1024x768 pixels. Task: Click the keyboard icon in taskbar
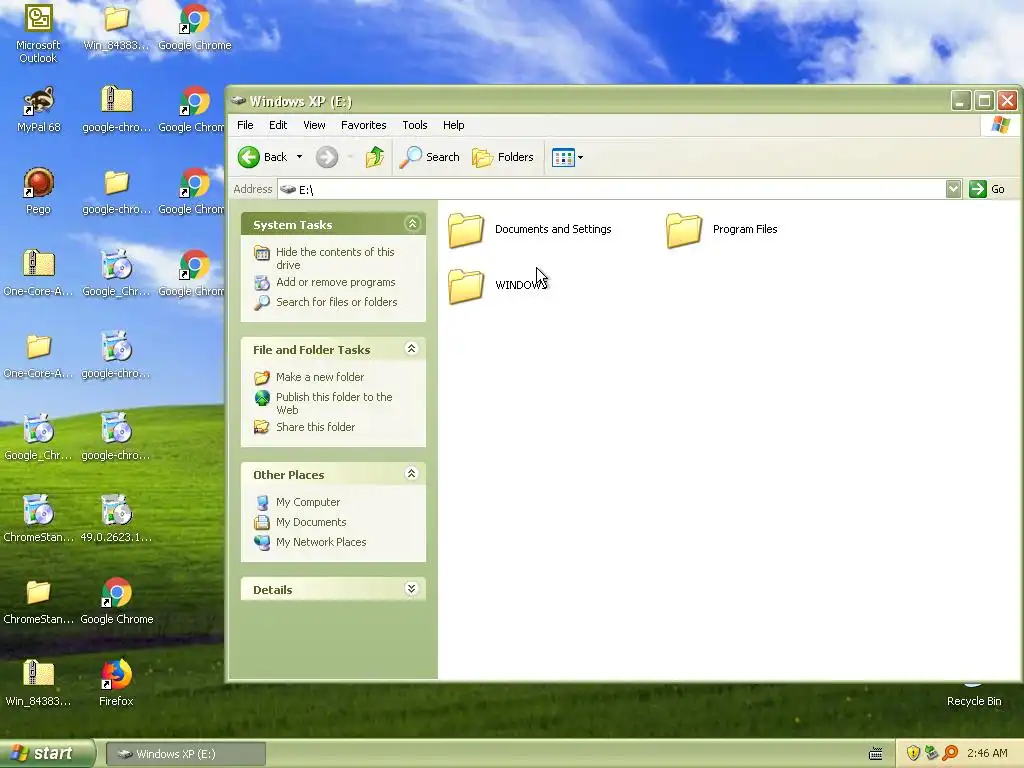(876, 754)
